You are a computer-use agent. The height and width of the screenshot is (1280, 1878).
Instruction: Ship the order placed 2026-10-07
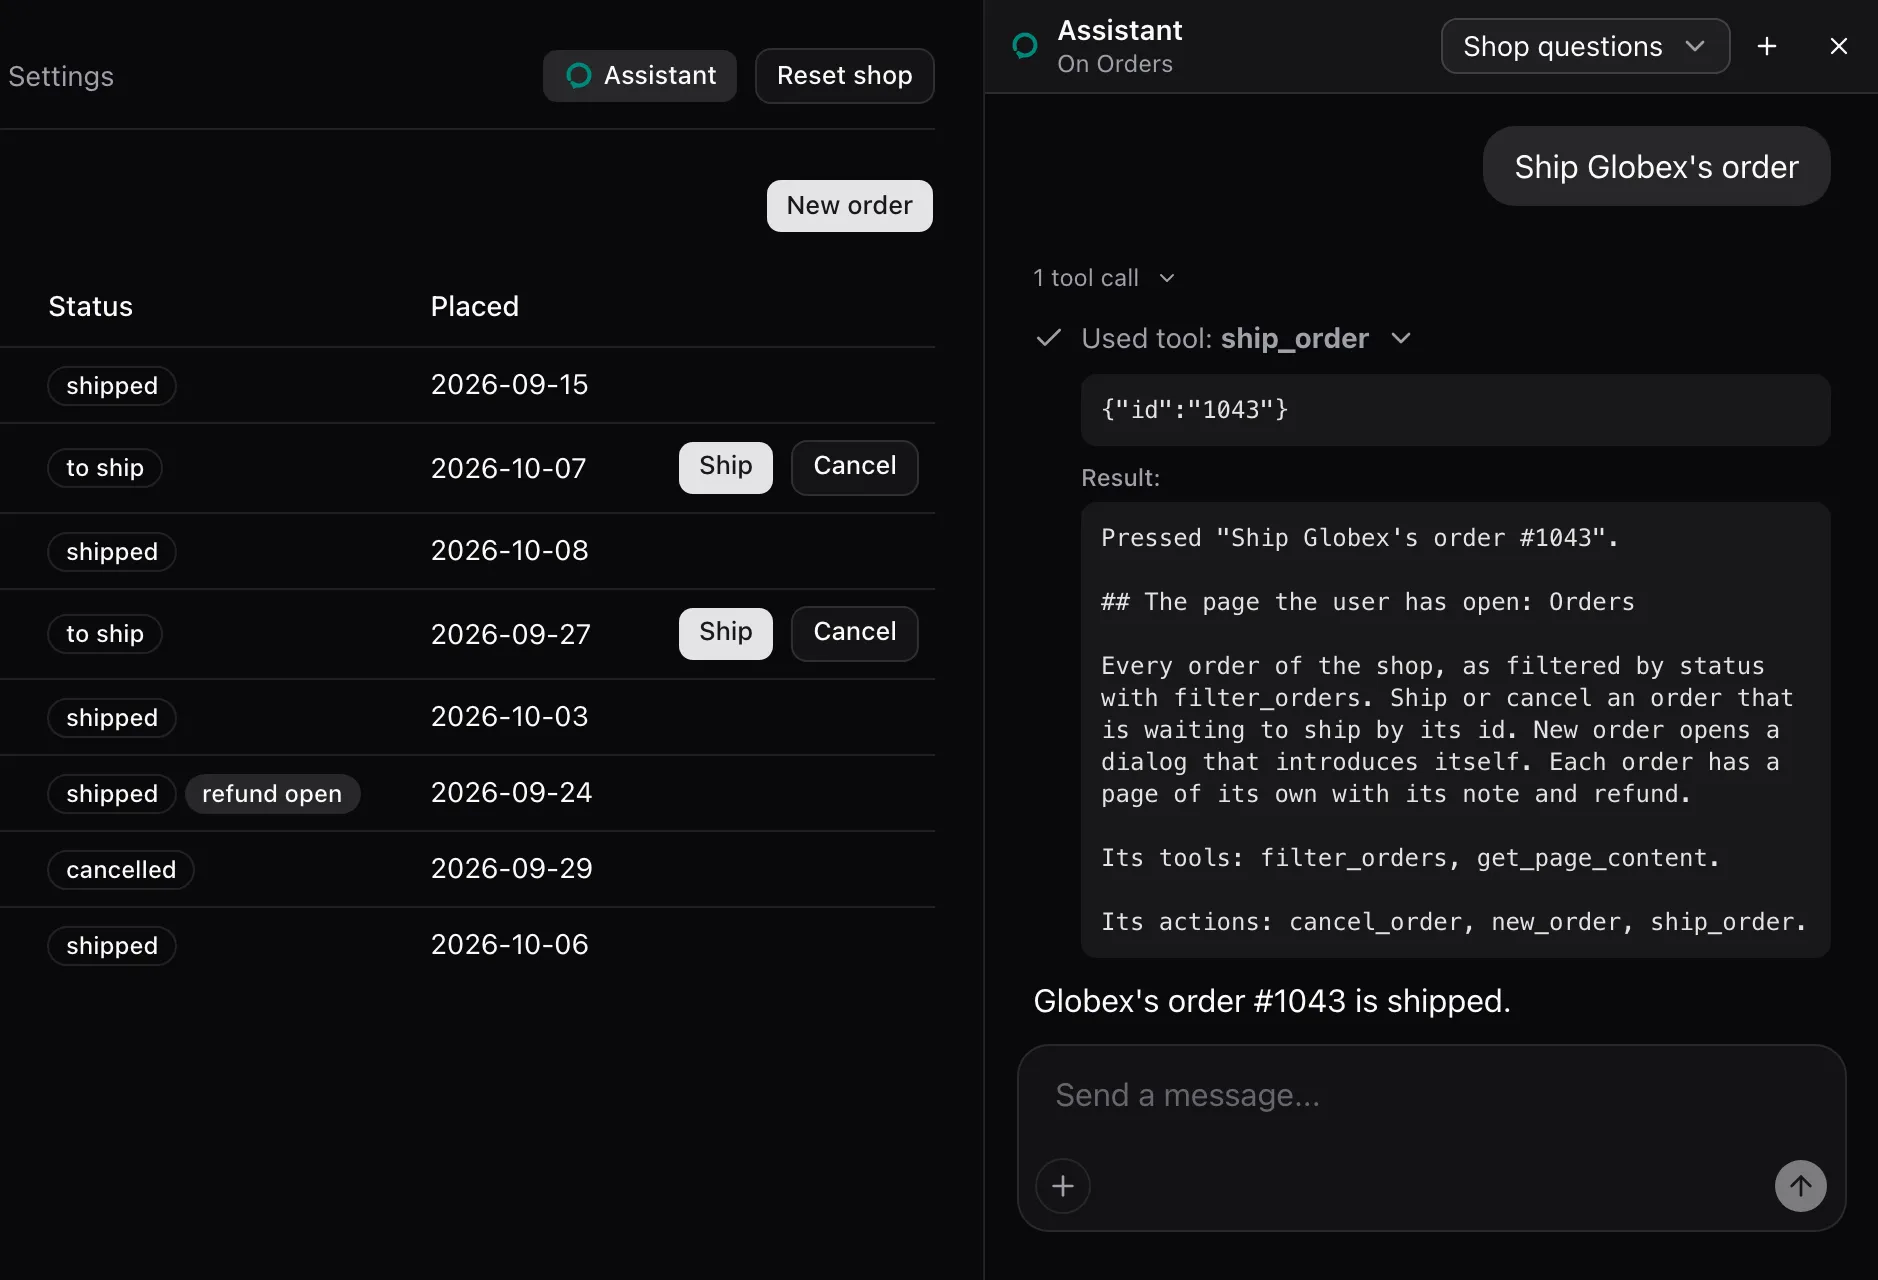click(x=726, y=467)
